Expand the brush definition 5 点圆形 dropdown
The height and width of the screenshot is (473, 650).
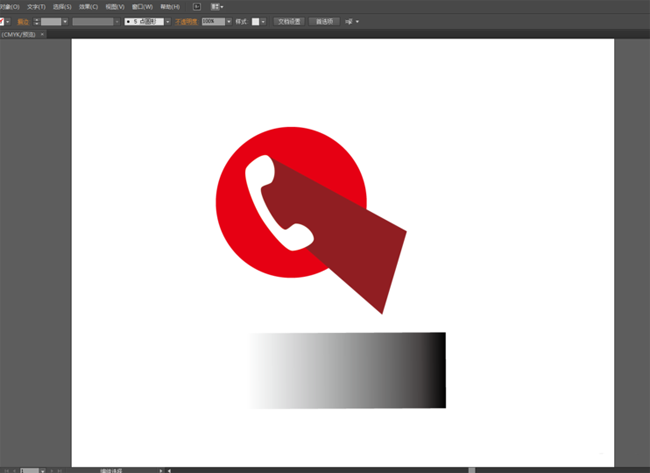click(x=168, y=21)
